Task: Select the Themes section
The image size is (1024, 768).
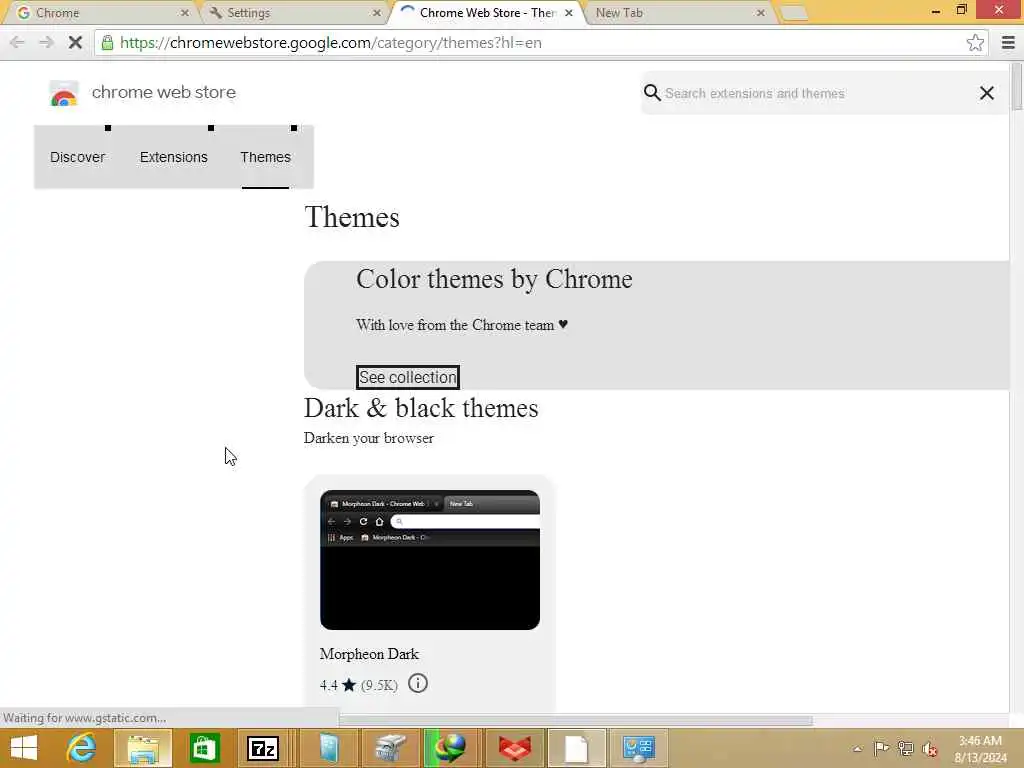Action: coord(265,157)
